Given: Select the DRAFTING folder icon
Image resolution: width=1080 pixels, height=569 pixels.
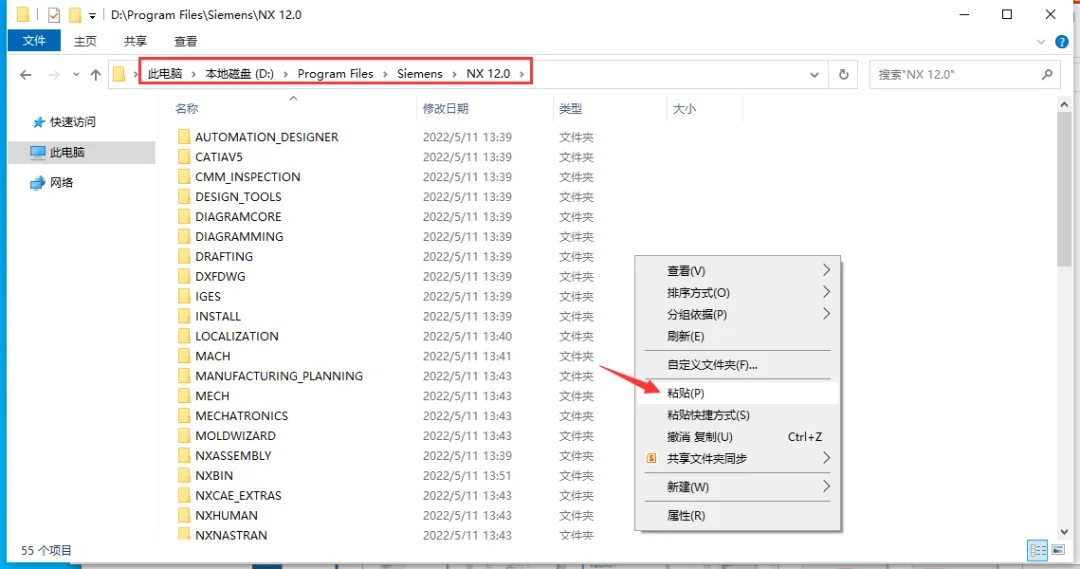Looking at the screenshot, I should tap(184, 256).
